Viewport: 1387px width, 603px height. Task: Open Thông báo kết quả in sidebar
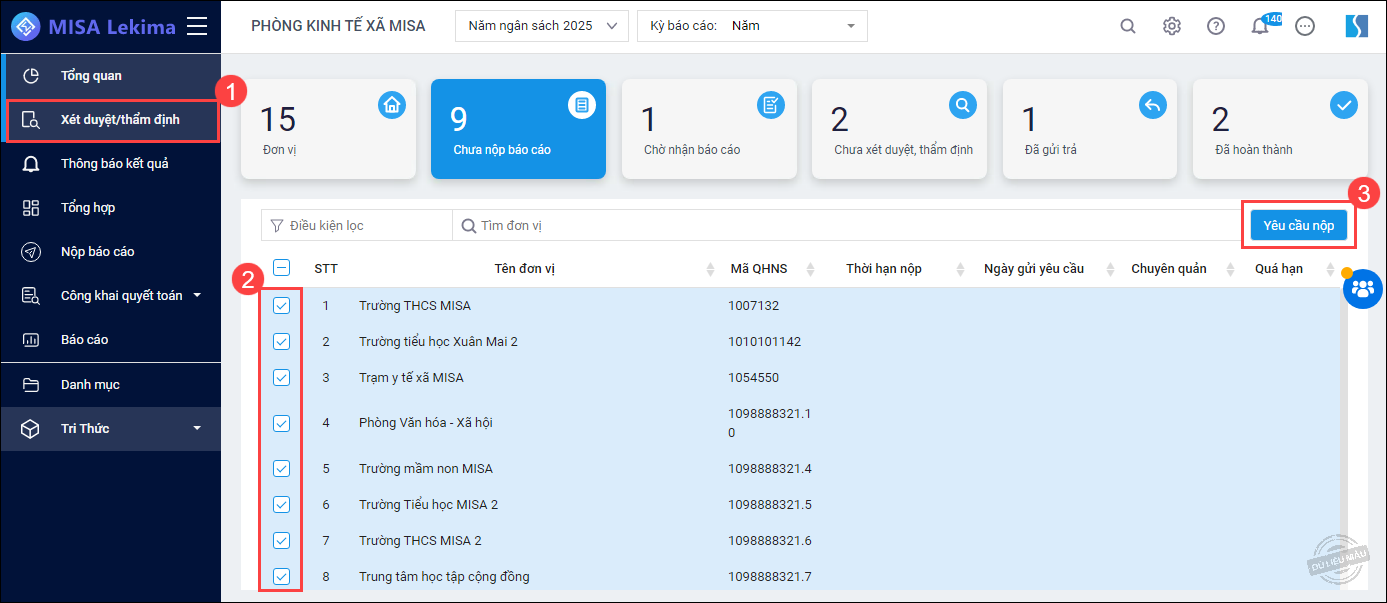click(x=114, y=163)
